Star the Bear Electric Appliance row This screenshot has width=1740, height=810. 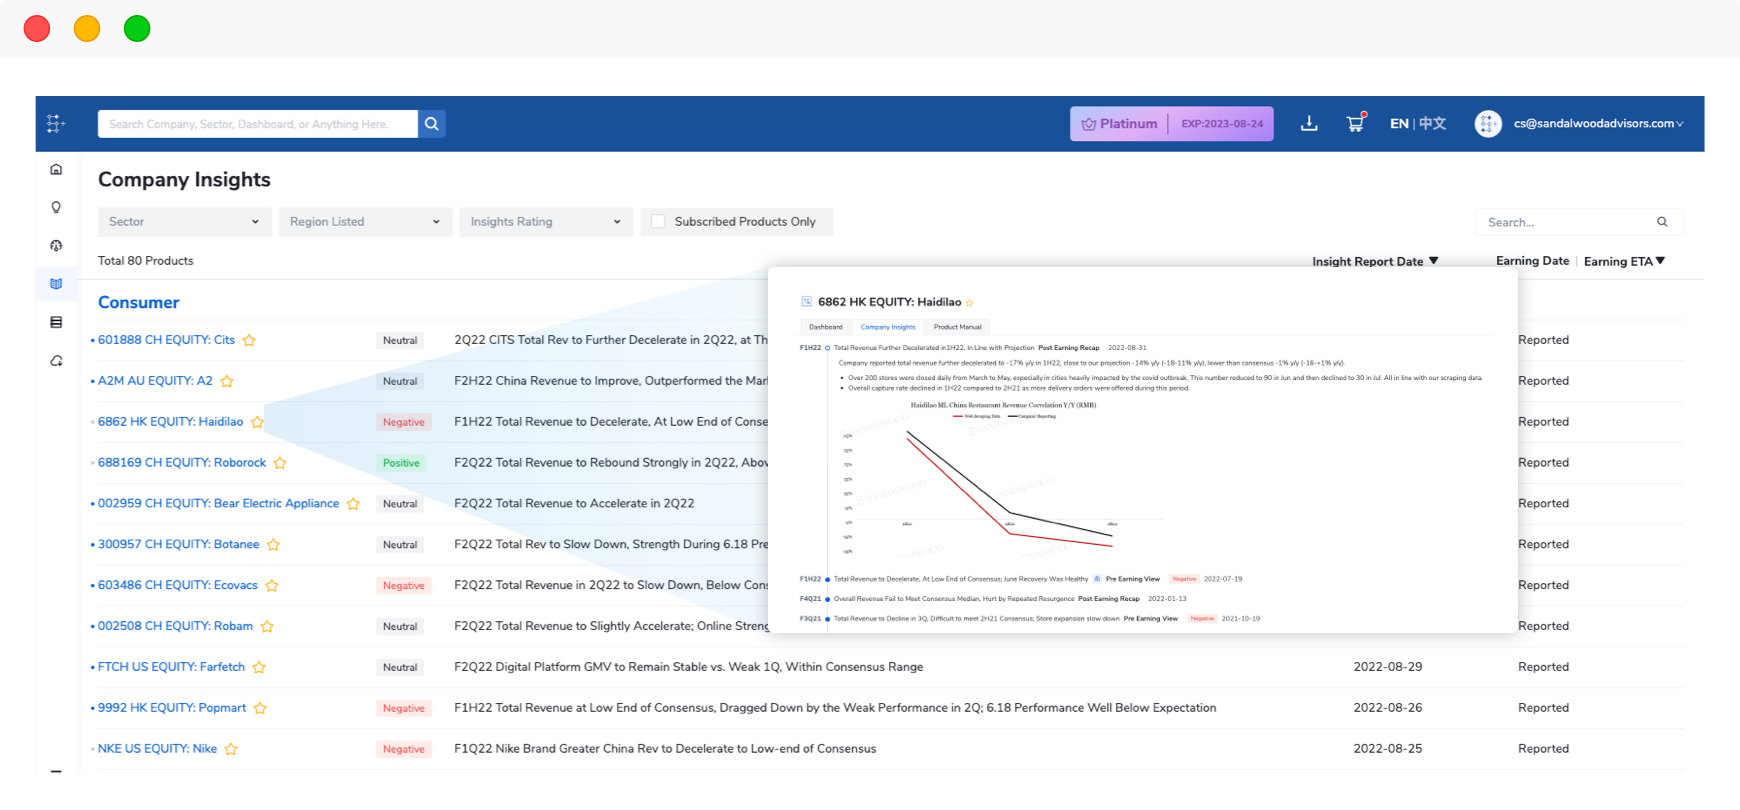pyautogui.click(x=353, y=504)
